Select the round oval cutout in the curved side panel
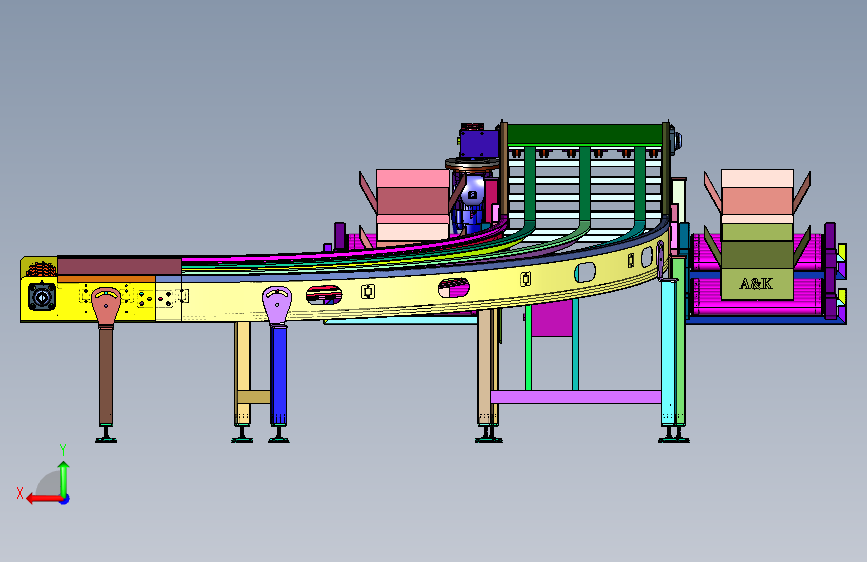The height and width of the screenshot is (562, 867). (585, 272)
